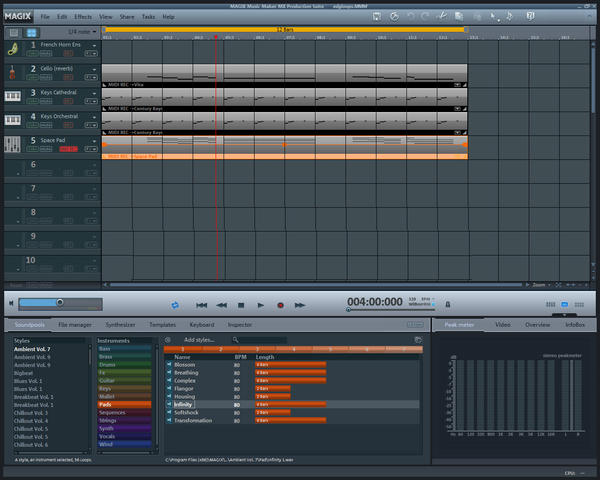
Task: Click the red Record button in transport
Action: coord(280,305)
